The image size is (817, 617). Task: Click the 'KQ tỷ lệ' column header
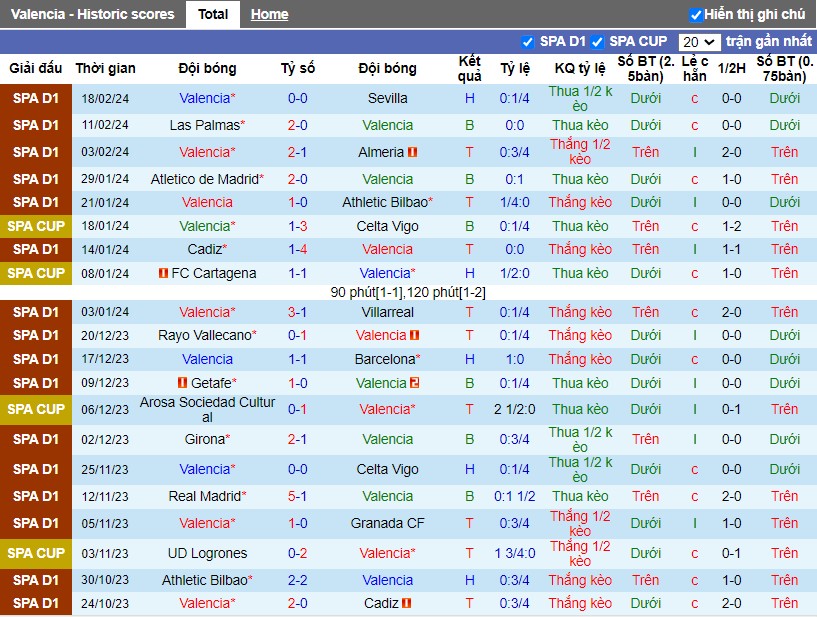580,68
